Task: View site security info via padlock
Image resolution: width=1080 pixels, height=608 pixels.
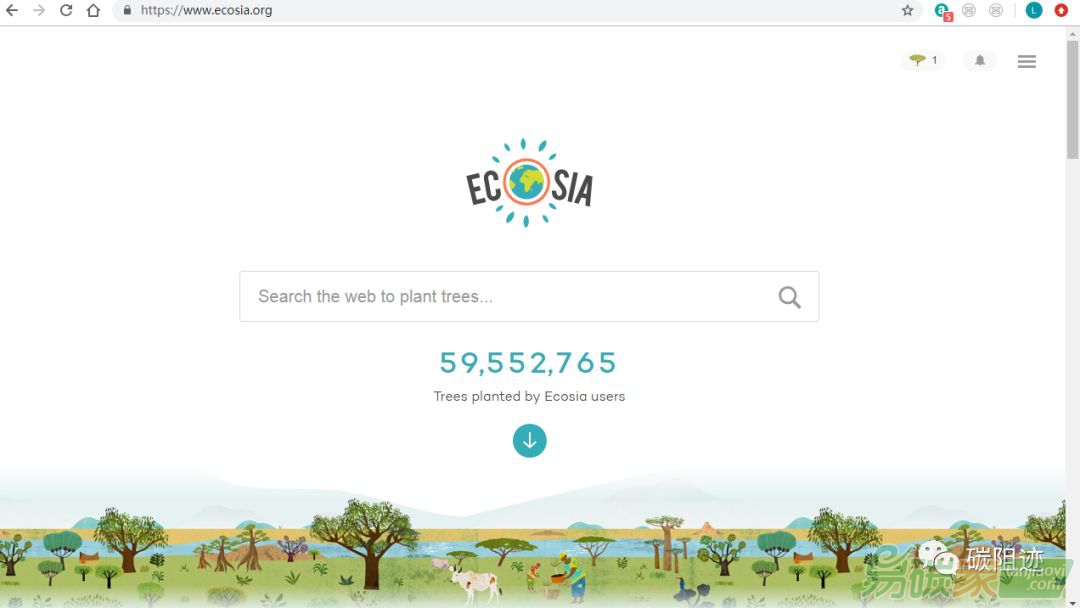Action: (127, 10)
